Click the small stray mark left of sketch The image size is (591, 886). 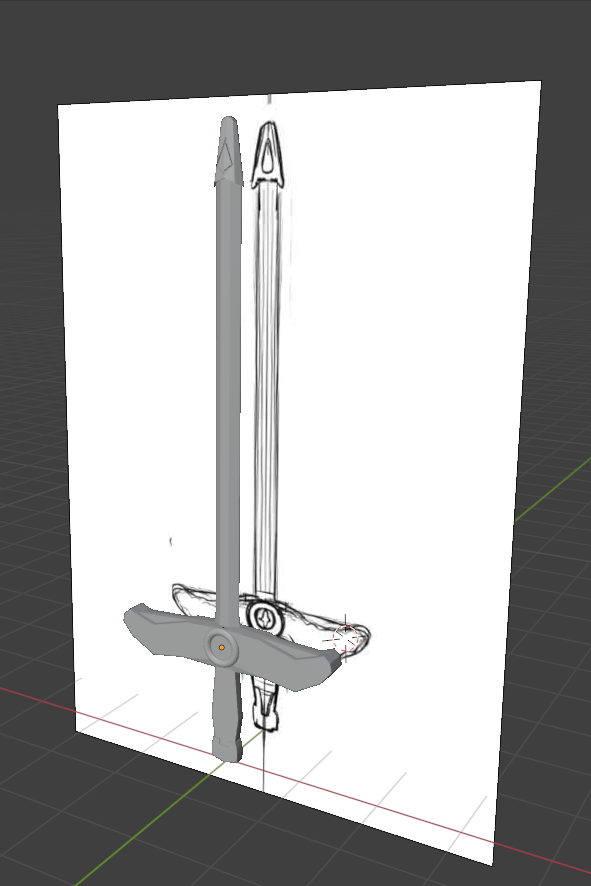coord(171,541)
